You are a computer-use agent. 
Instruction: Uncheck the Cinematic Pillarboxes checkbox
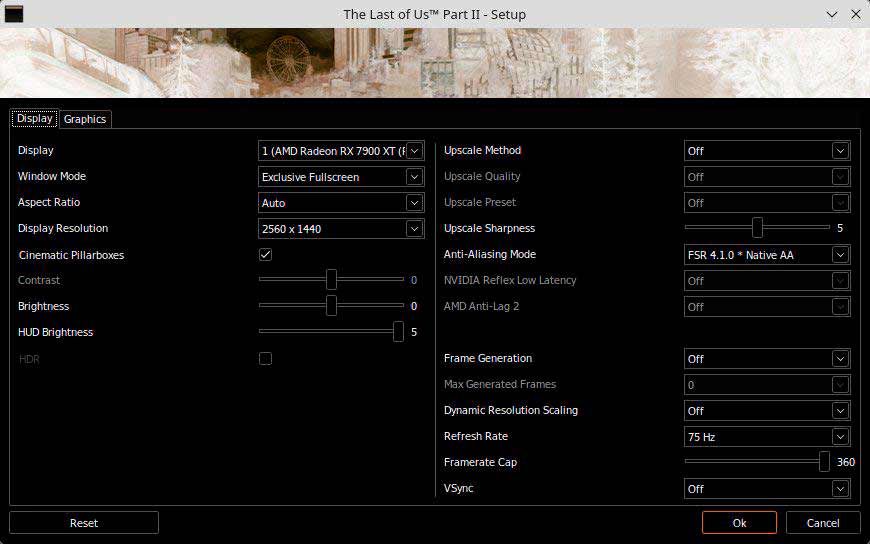pyautogui.click(x=265, y=255)
